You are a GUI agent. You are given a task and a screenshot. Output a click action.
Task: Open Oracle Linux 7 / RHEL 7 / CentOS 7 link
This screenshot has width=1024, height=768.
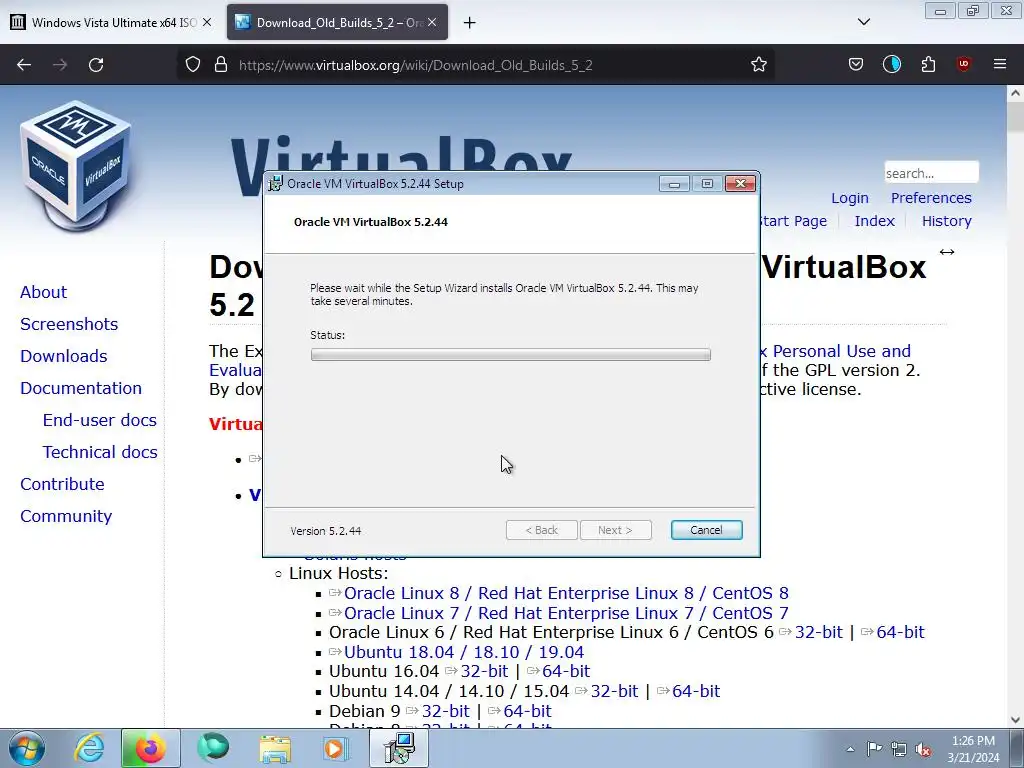(566, 613)
